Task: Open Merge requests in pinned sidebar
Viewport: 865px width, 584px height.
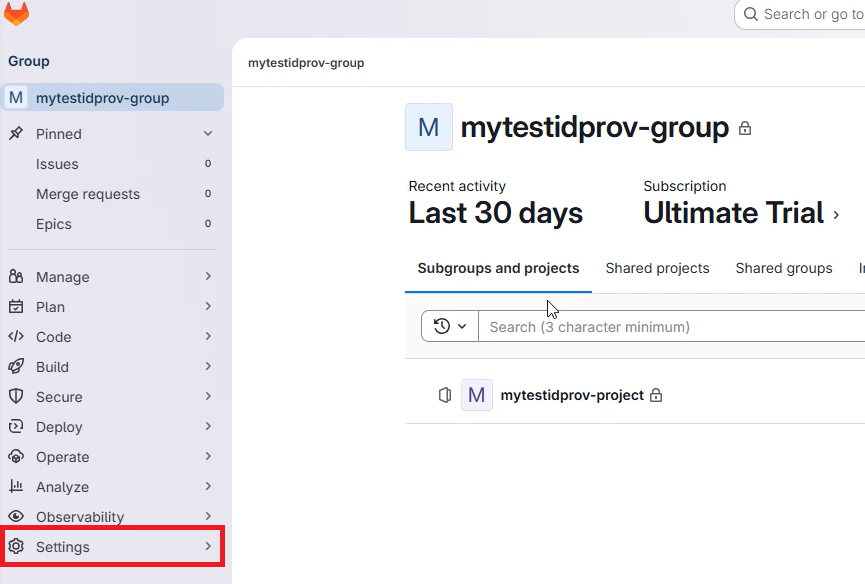Action: click(x=113, y=194)
